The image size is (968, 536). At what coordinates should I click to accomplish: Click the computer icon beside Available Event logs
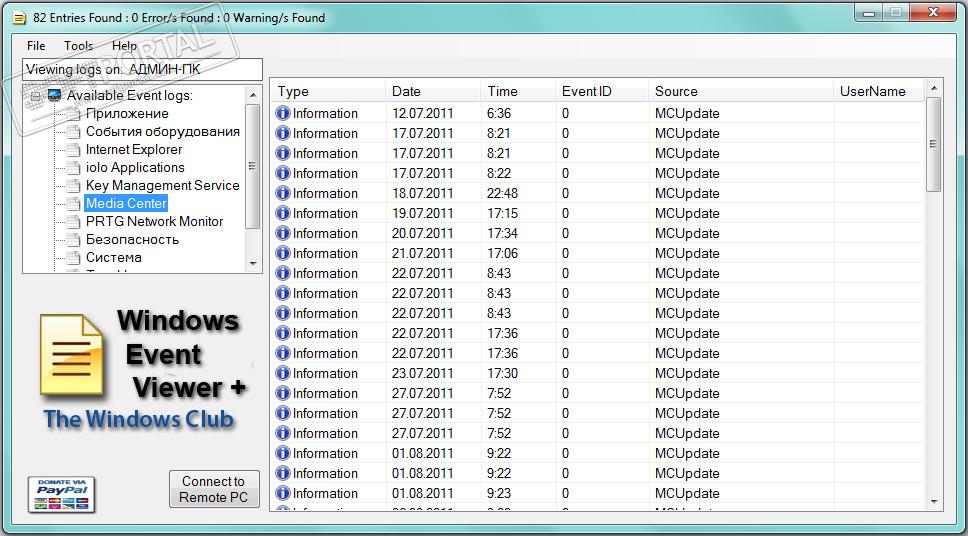54,95
